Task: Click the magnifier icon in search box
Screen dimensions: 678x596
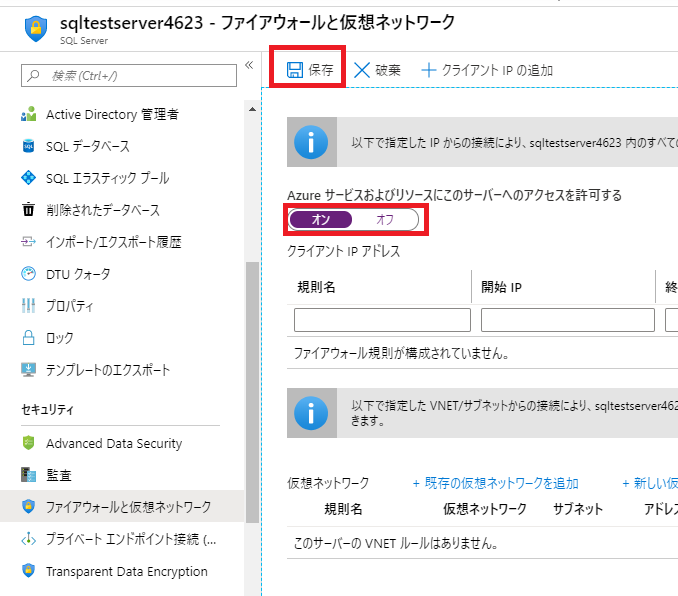Action: tap(33, 76)
